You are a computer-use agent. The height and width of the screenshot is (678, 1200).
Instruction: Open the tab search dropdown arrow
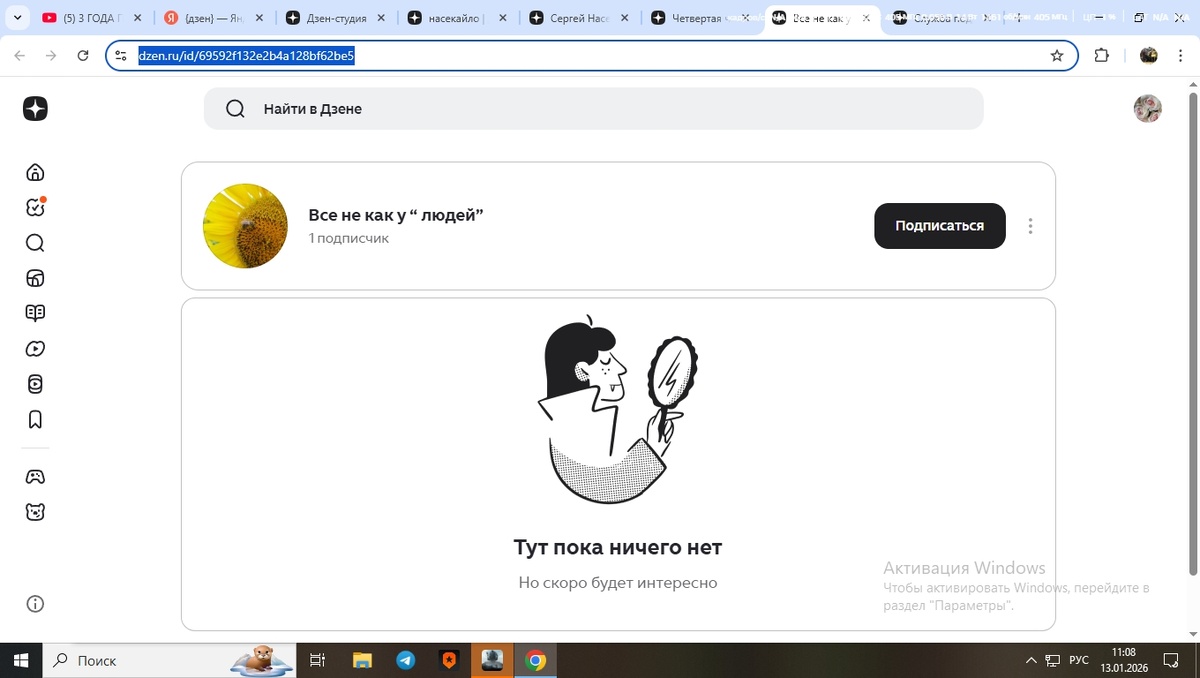17,18
